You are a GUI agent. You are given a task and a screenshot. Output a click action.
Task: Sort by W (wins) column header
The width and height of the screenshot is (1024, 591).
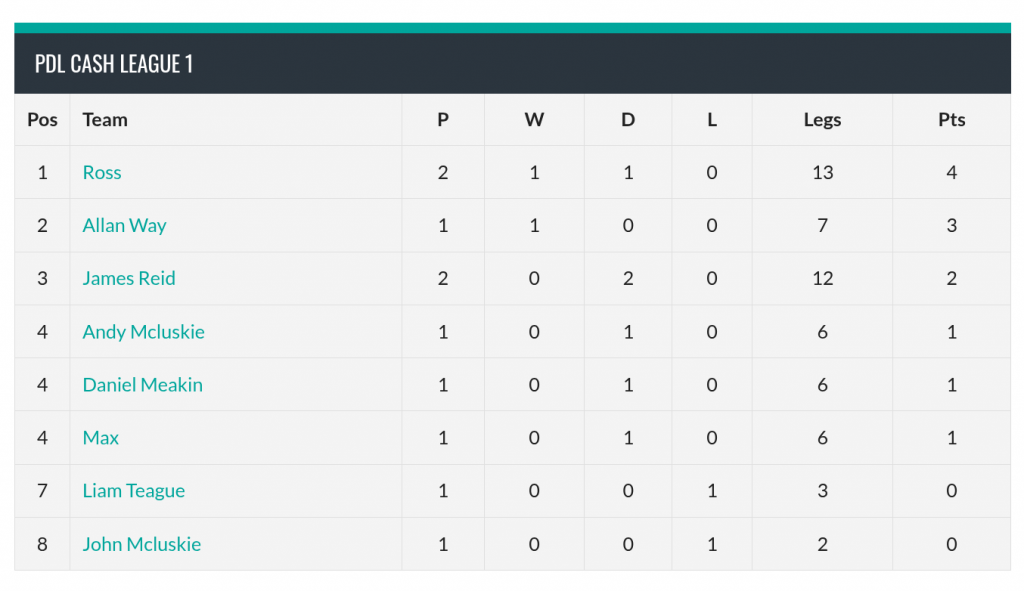click(534, 120)
